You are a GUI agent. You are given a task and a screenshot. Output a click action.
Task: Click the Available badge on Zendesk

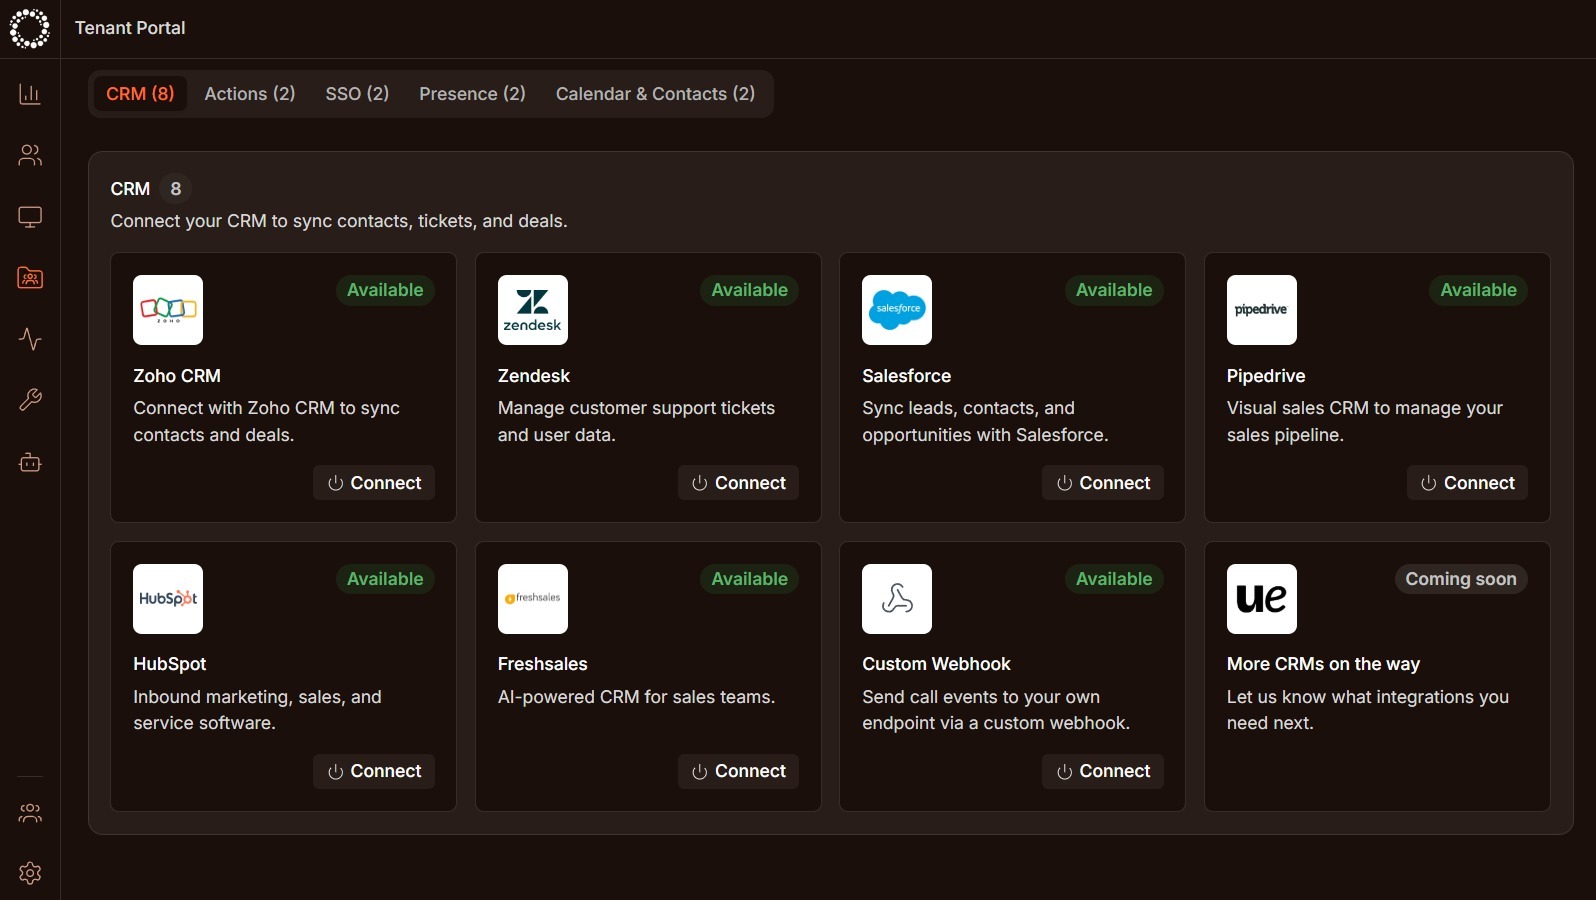750,290
